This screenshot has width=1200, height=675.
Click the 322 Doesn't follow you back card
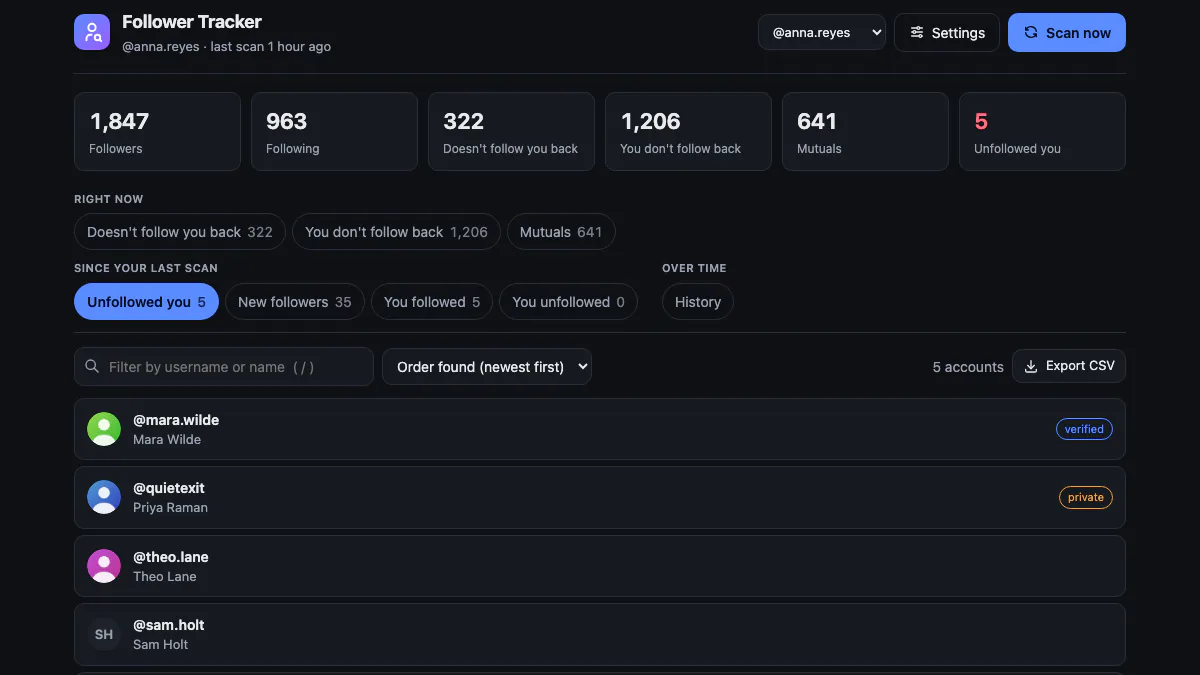511,132
